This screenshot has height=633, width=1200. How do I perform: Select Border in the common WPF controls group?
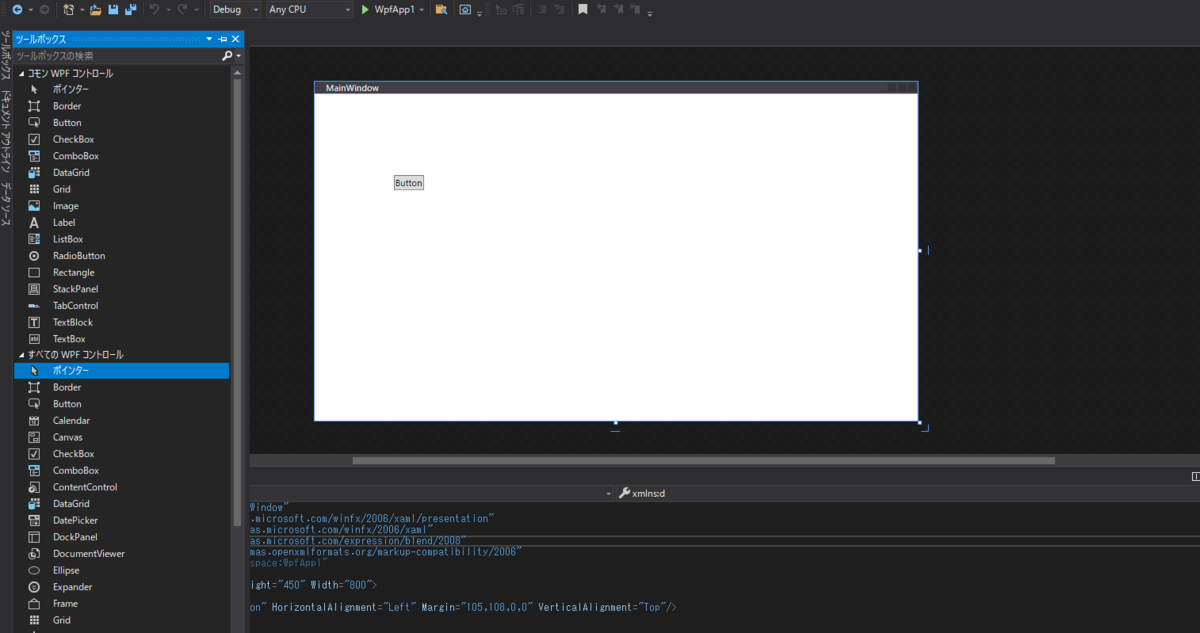coord(122,106)
